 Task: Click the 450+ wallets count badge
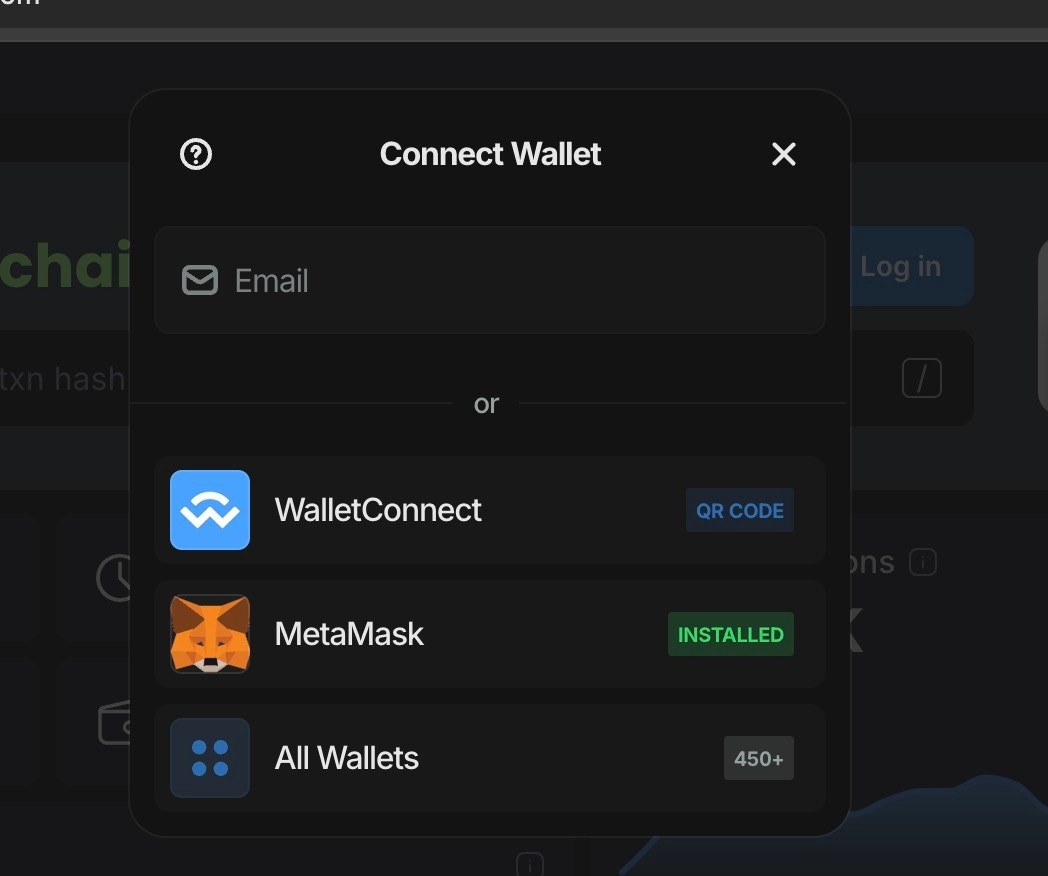[759, 758]
